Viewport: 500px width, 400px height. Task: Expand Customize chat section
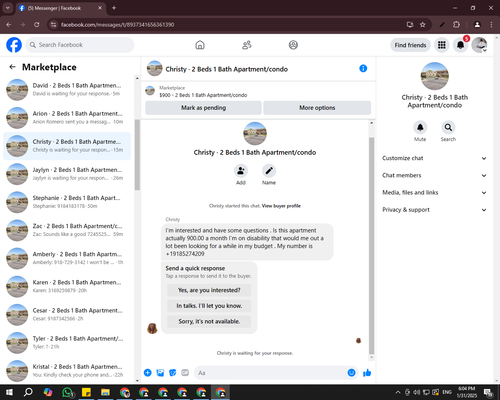click(x=434, y=158)
